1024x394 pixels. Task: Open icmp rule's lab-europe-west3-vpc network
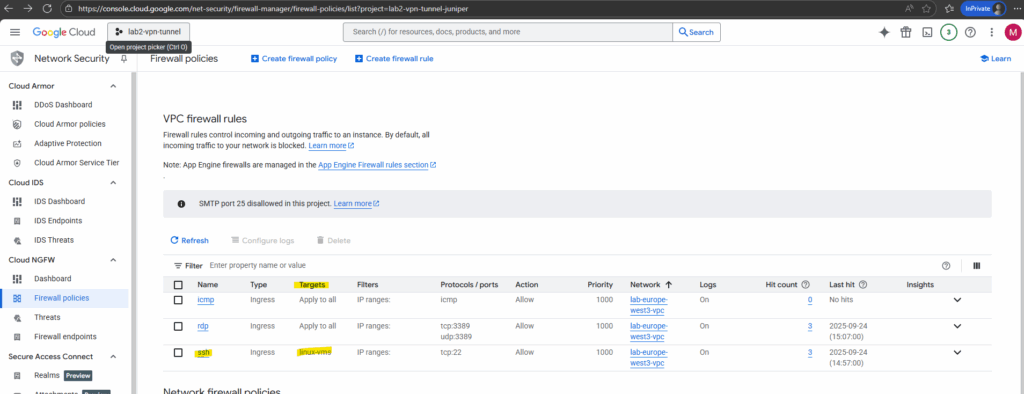tap(648, 304)
